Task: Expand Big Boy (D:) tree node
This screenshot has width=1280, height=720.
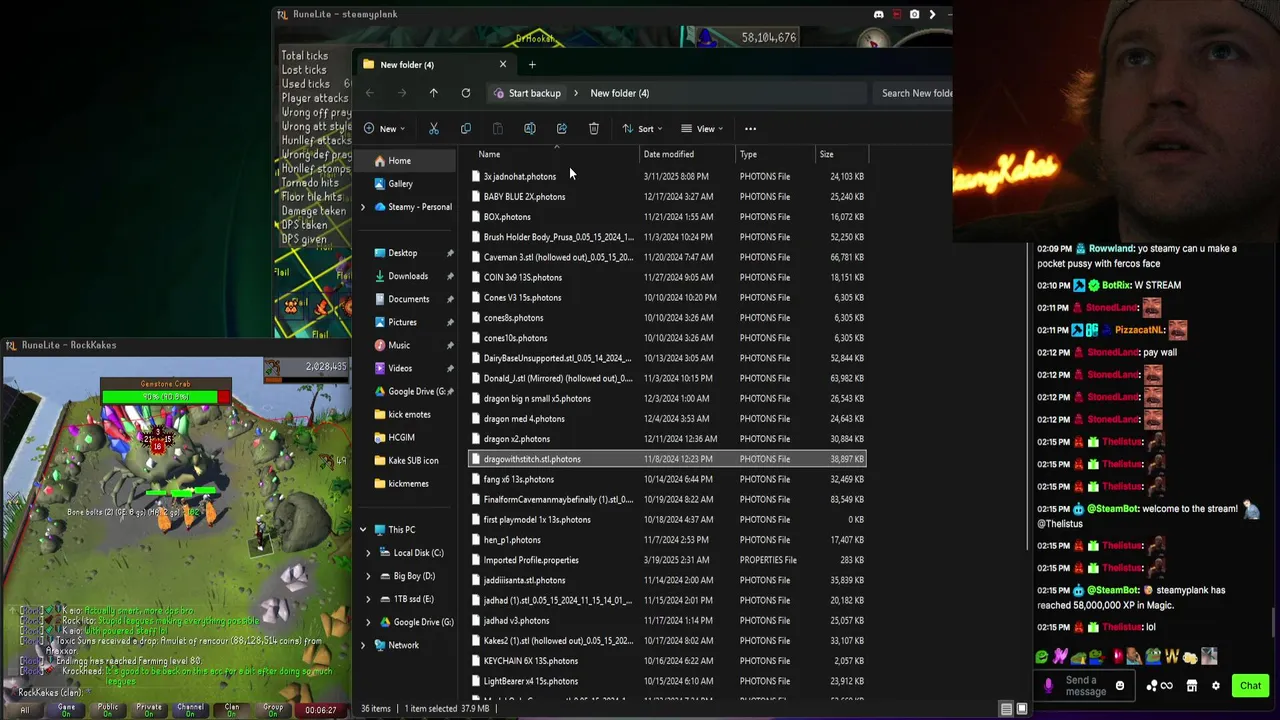Action: [x=368, y=576]
